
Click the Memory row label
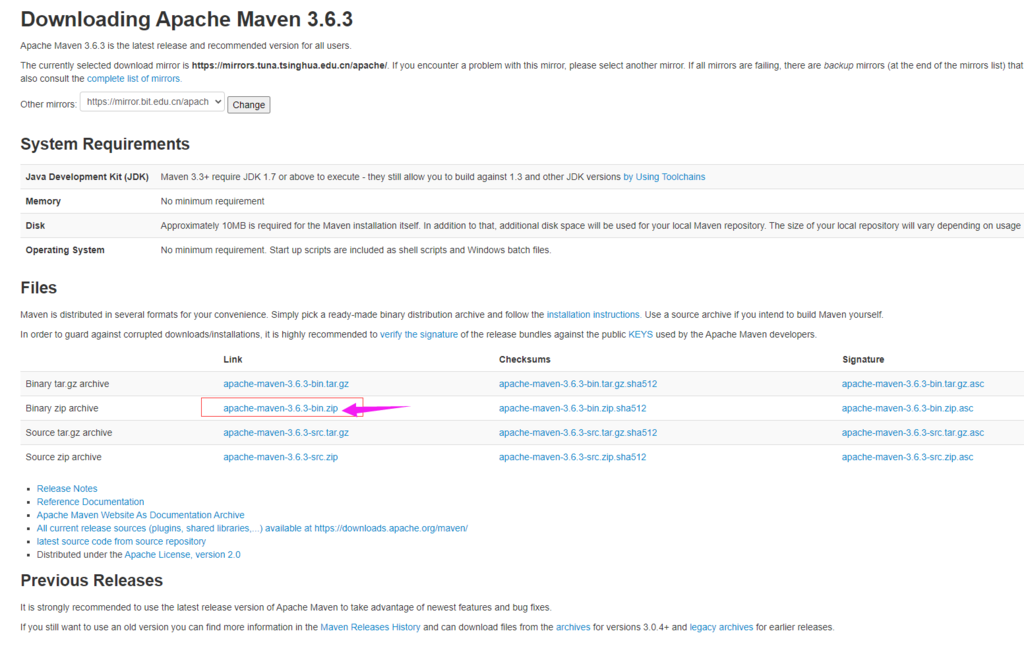43,201
